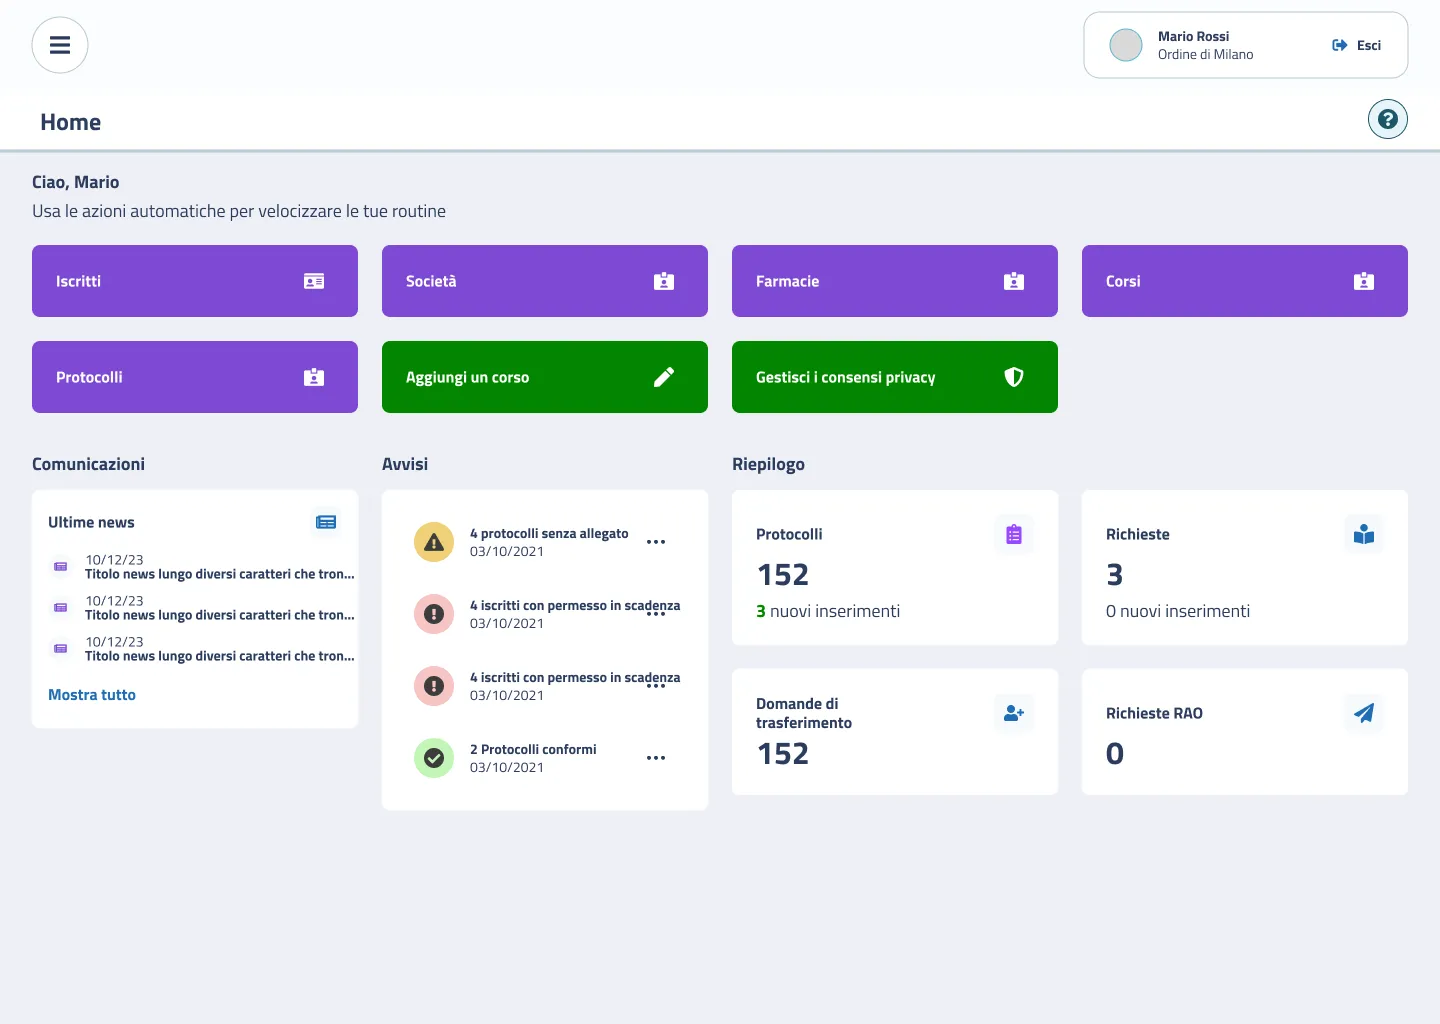Click the paper plane icon on Richieste RAO
Screen dimensions: 1440x1024
tap(1364, 714)
